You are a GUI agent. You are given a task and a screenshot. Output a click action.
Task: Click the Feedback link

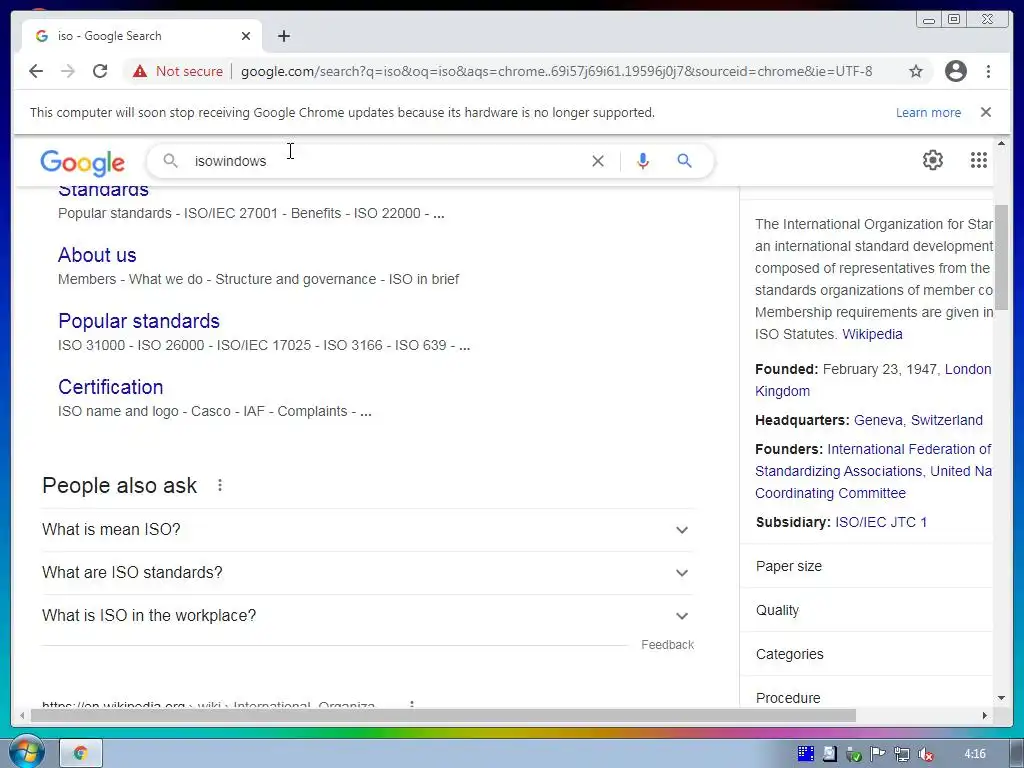[x=667, y=645]
